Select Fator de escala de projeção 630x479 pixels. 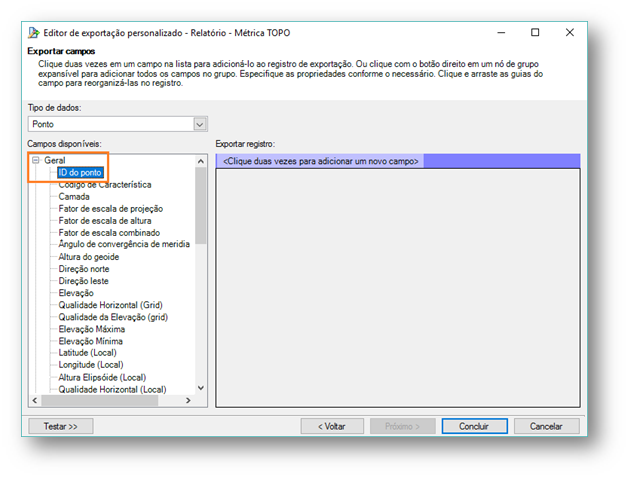[110, 209]
